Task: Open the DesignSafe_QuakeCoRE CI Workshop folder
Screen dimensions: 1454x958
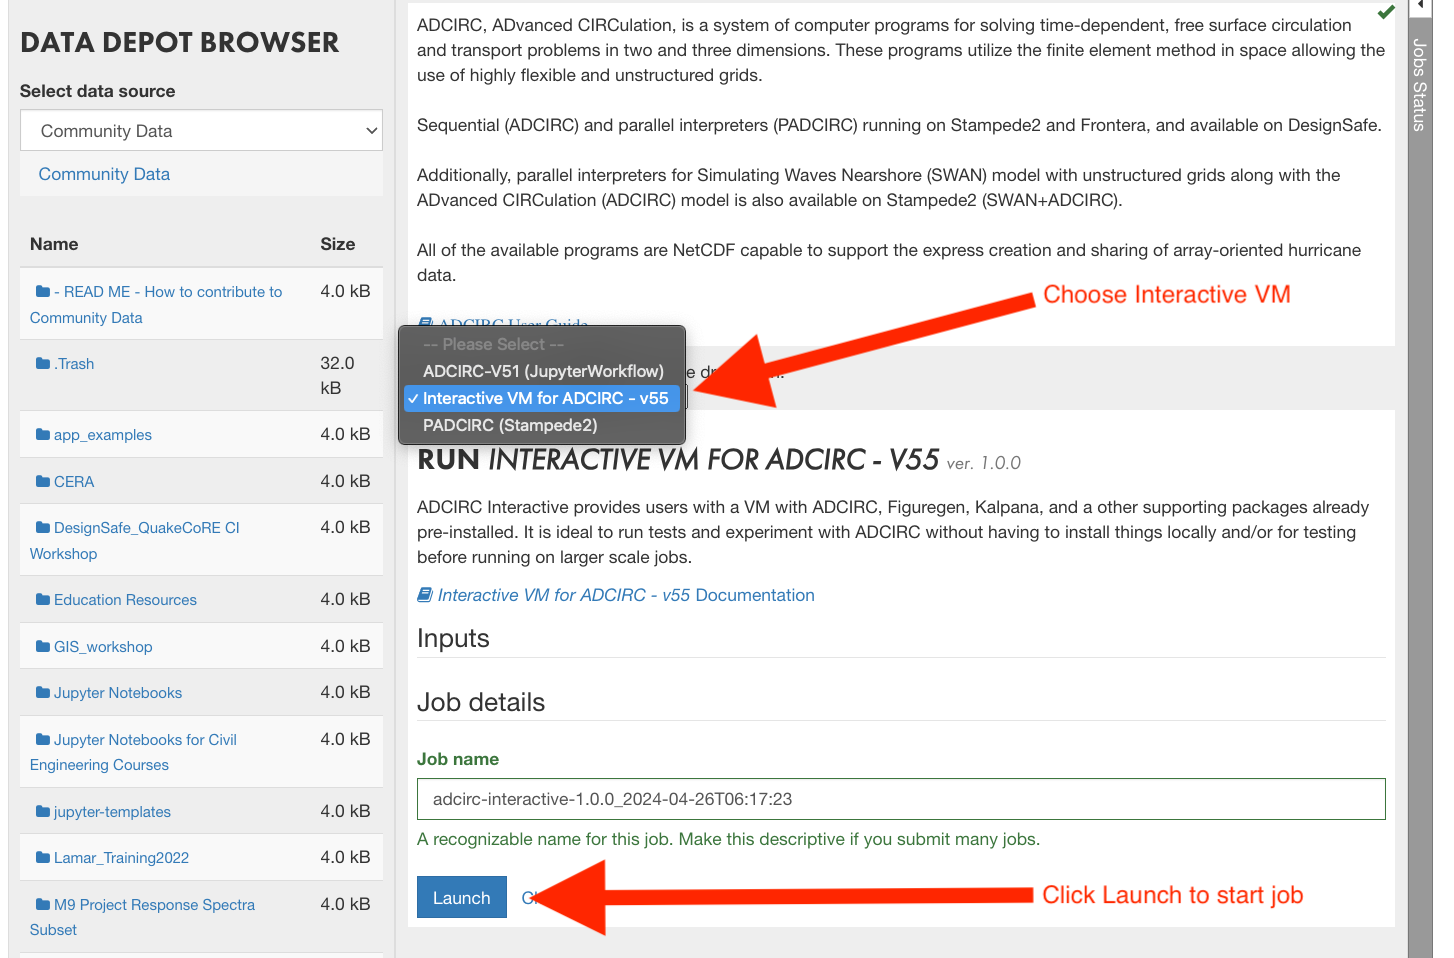Action: (135, 541)
